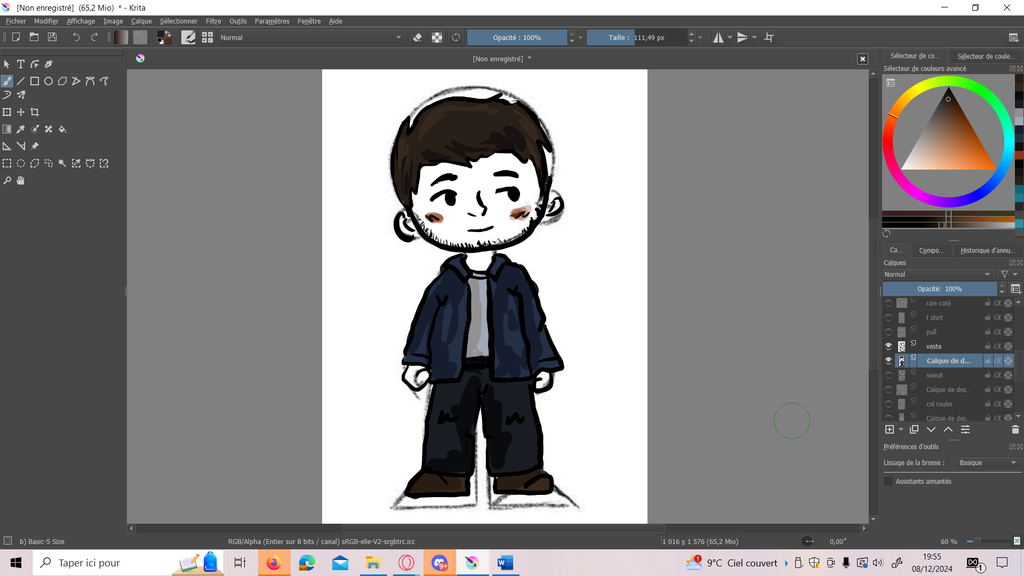Image resolution: width=1024 pixels, height=576 pixels.
Task: Open the layer blending mode dropdown
Action: (x=936, y=274)
